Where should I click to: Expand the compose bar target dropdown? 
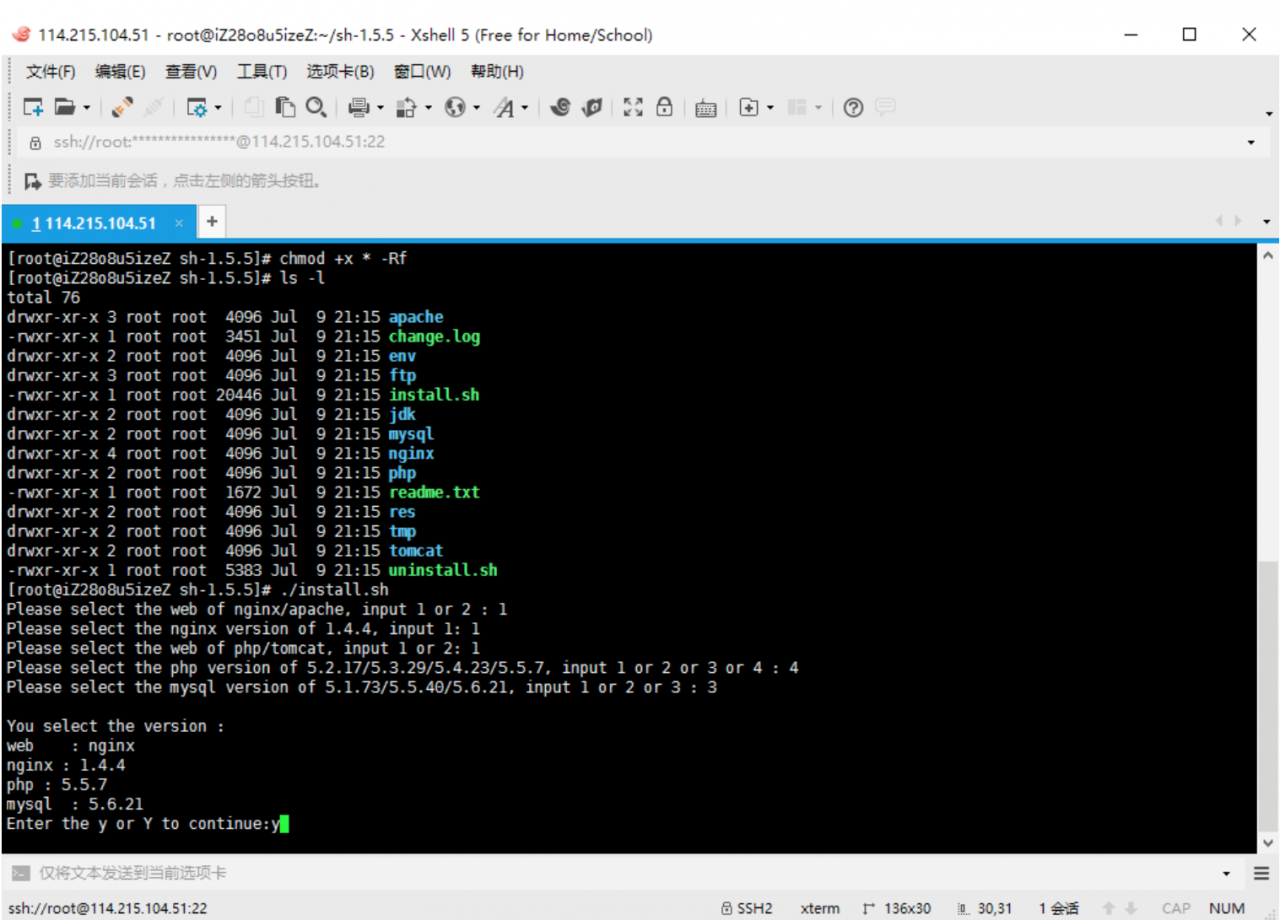[x=1227, y=873]
